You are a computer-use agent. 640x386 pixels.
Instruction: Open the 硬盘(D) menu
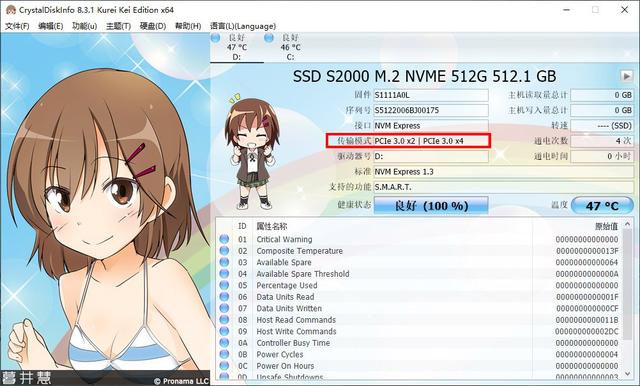tap(152, 26)
